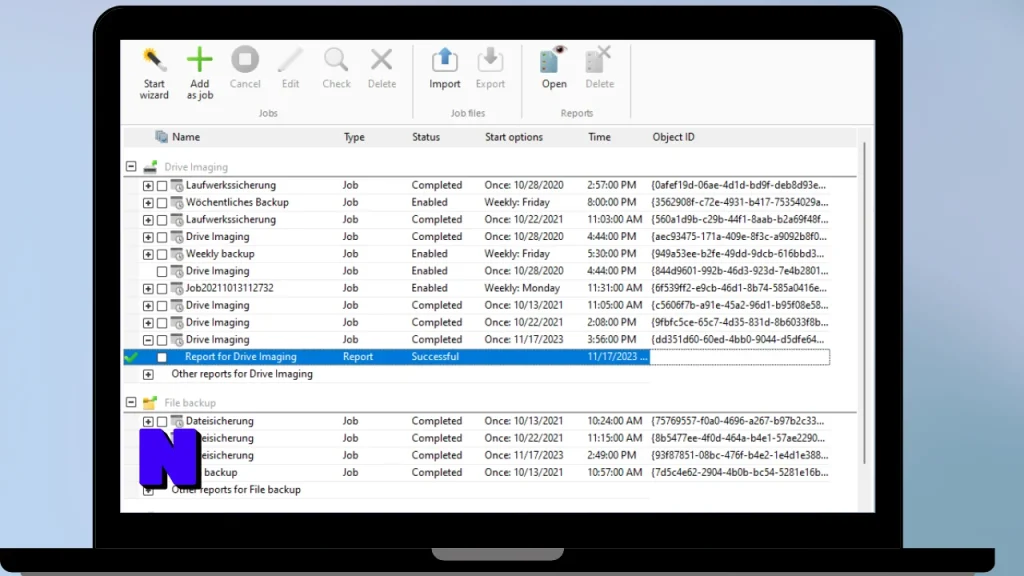
Task: Click the Cancel job icon
Action: pos(245,60)
